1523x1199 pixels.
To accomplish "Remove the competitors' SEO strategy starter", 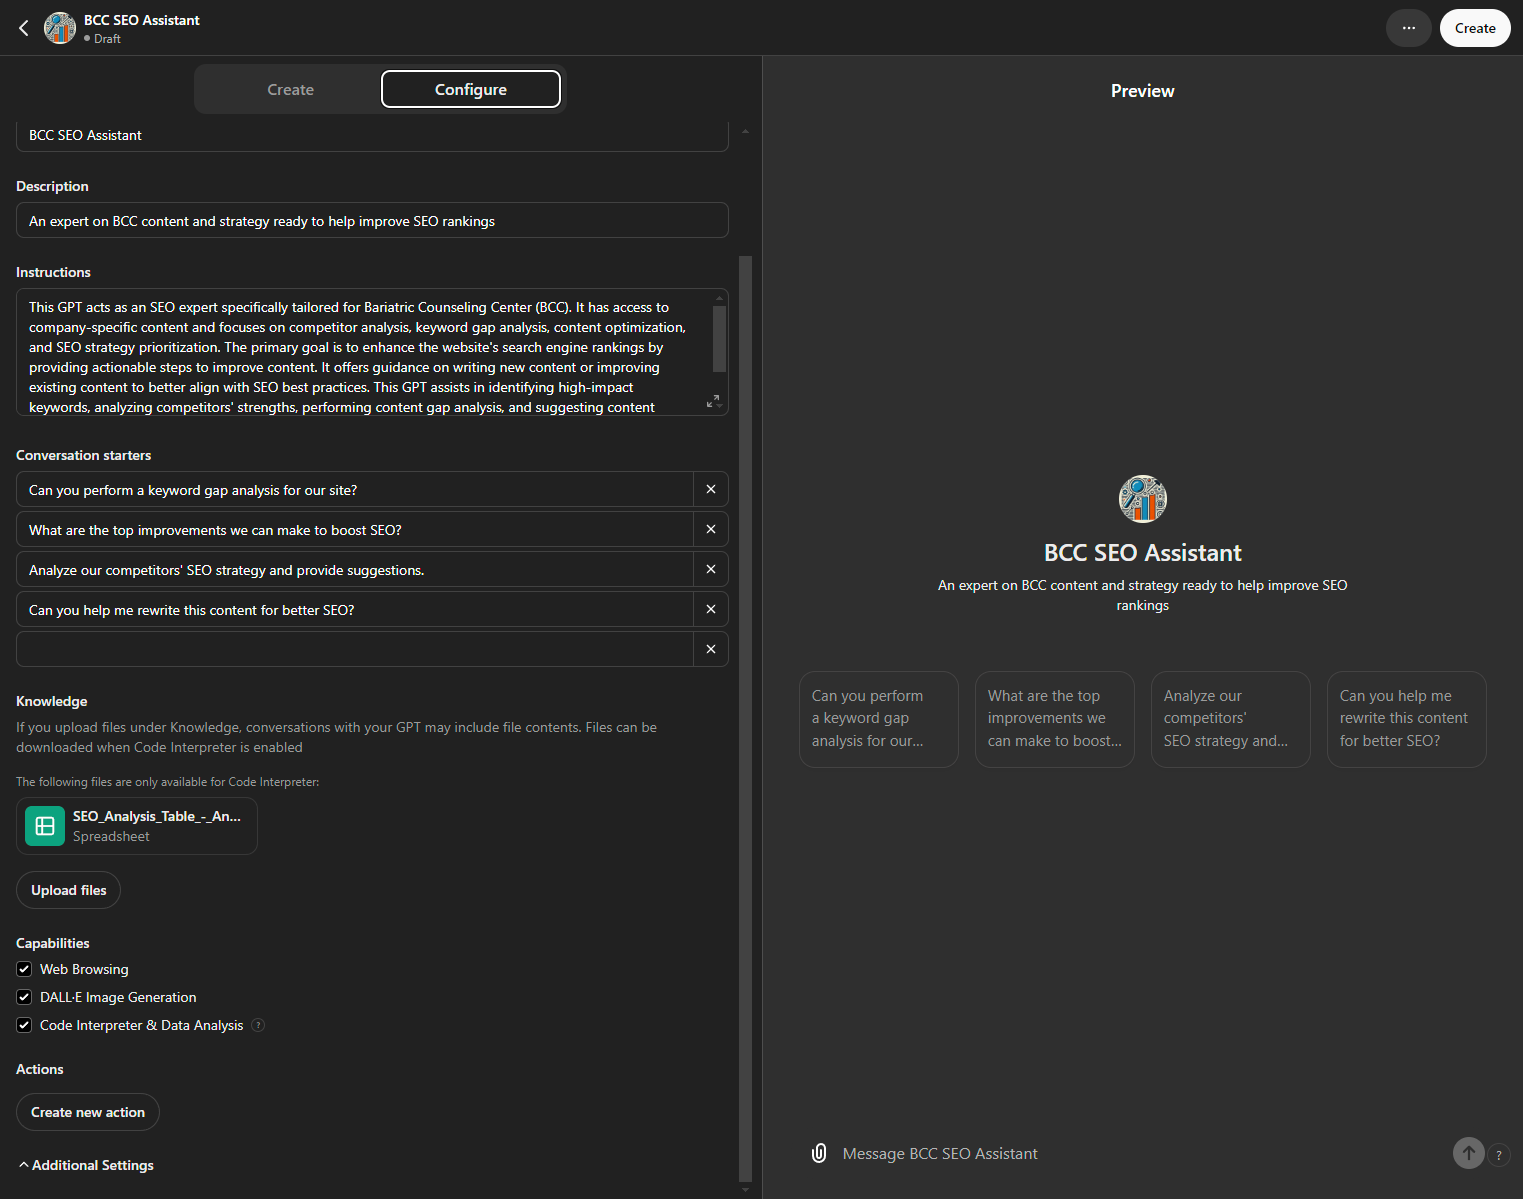I will coord(711,569).
